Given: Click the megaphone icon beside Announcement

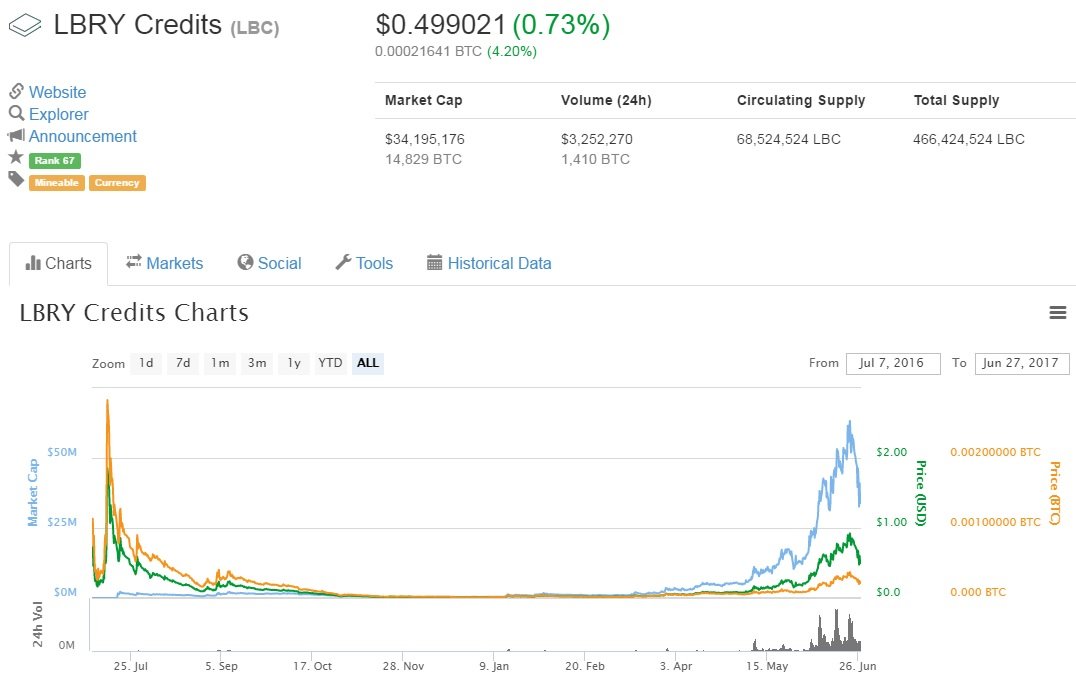Looking at the screenshot, I should [16, 135].
